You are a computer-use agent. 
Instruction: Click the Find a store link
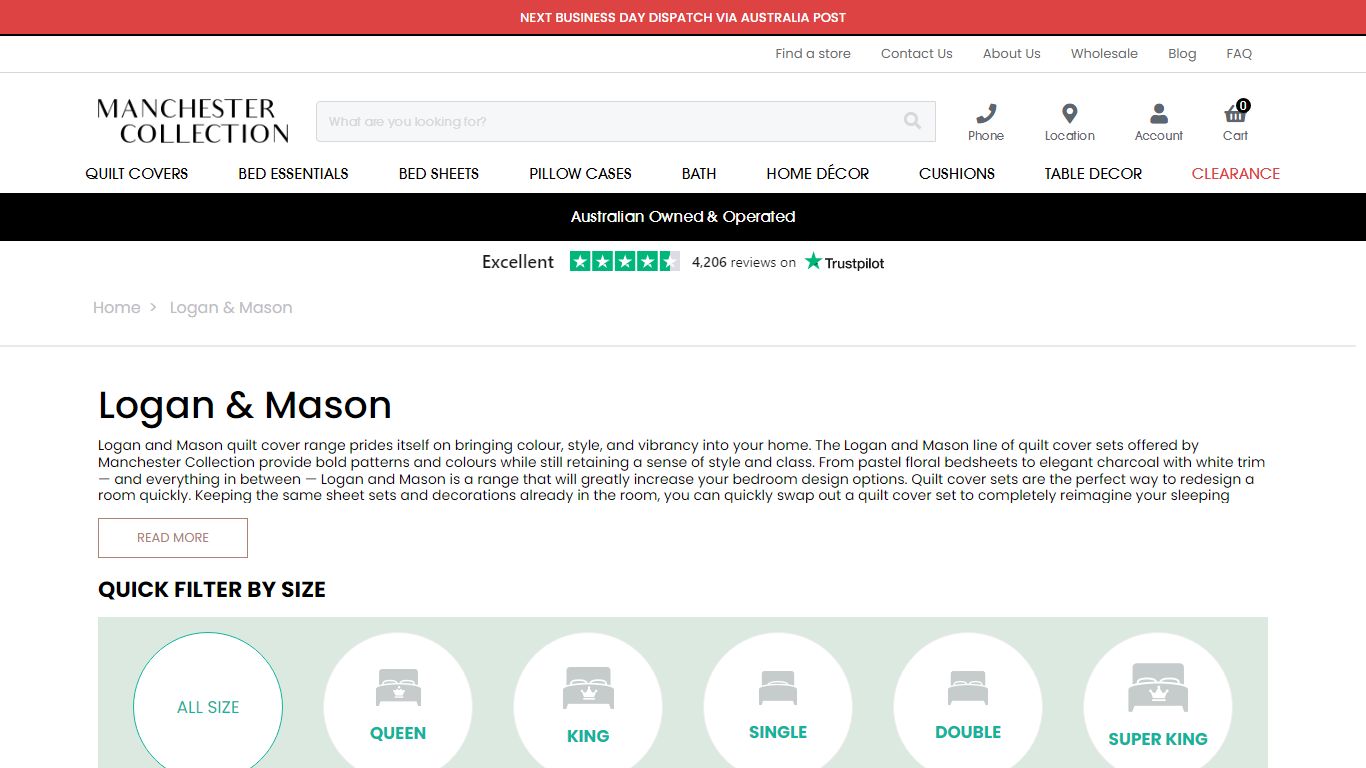(x=813, y=54)
